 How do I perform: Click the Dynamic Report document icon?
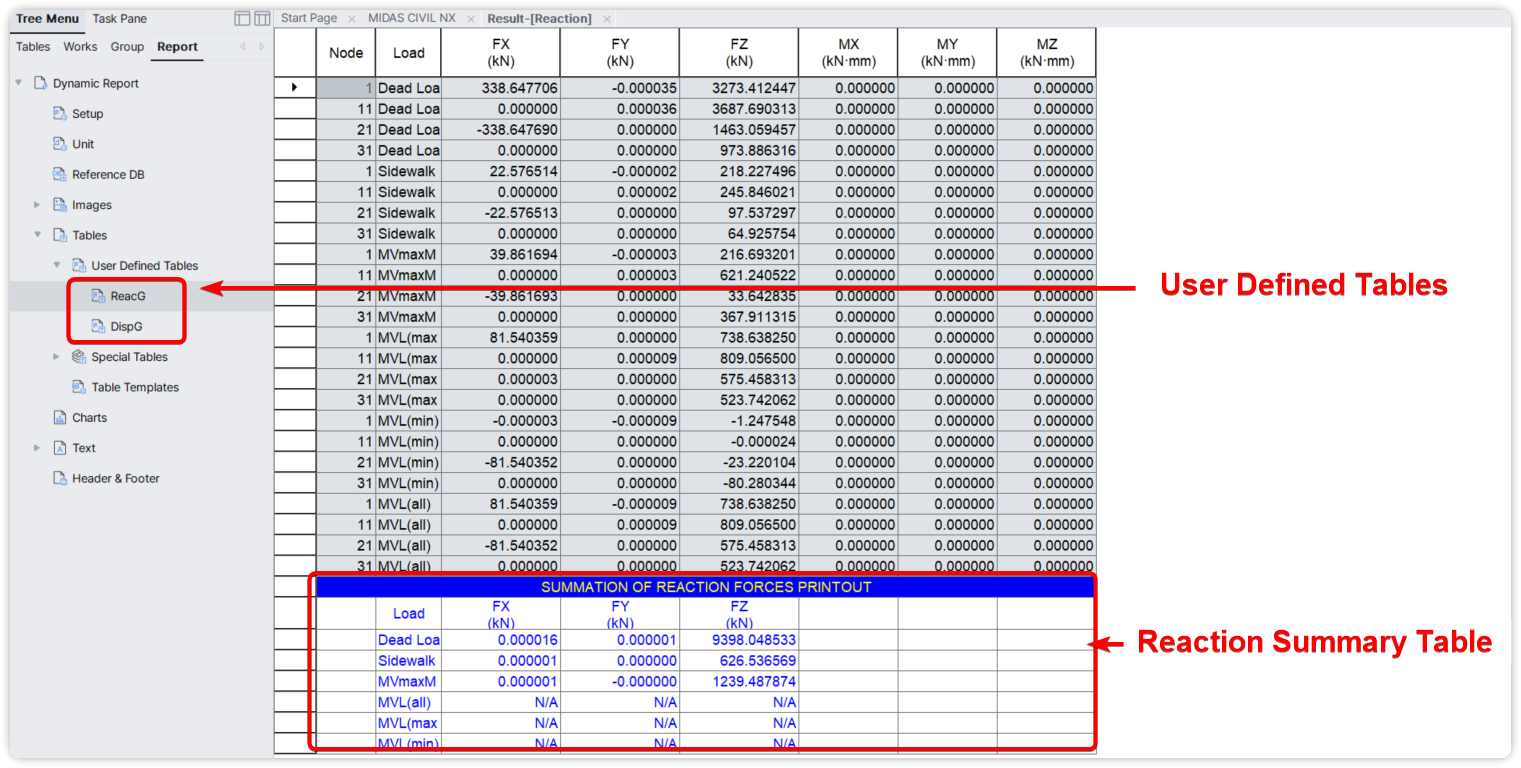coord(40,83)
